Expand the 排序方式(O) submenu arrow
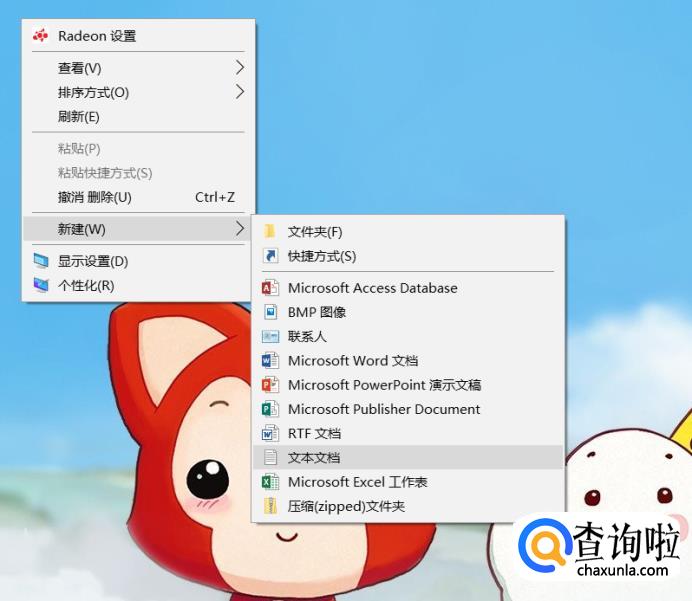Viewport: 692px width, 601px height. [x=240, y=92]
